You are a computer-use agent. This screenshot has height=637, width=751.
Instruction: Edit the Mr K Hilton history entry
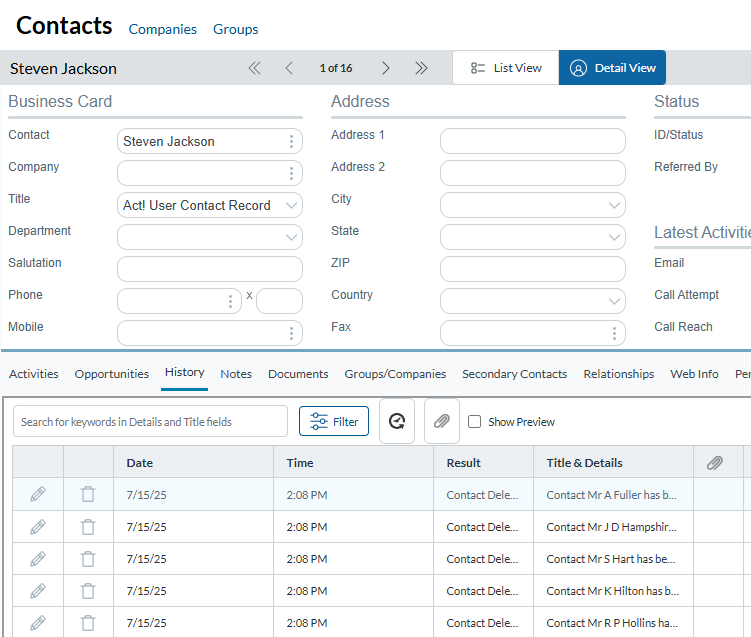(x=38, y=591)
